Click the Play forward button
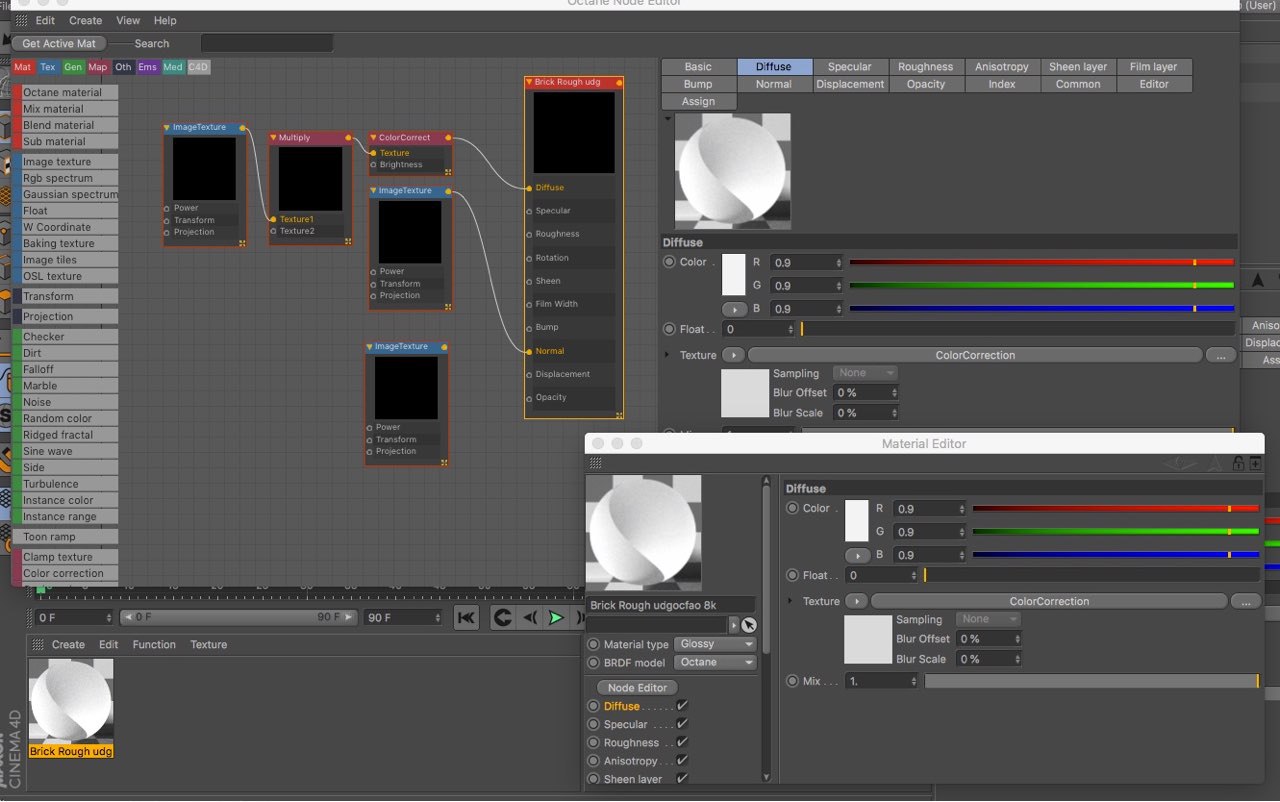Viewport: 1280px width, 802px height. [x=556, y=618]
